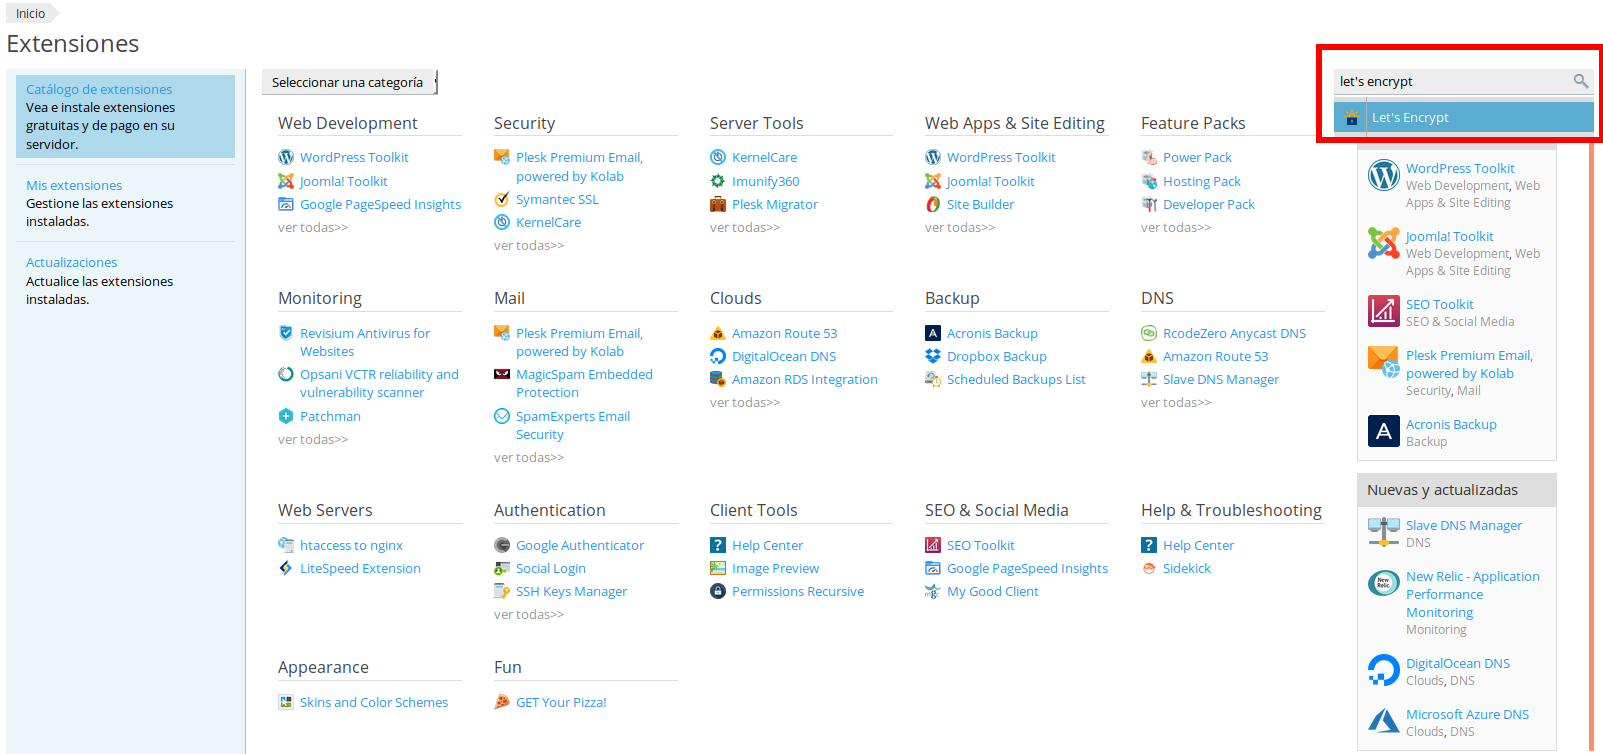Open the Seleccionar una categoría dropdown
The image size is (1603, 754).
[350, 82]
